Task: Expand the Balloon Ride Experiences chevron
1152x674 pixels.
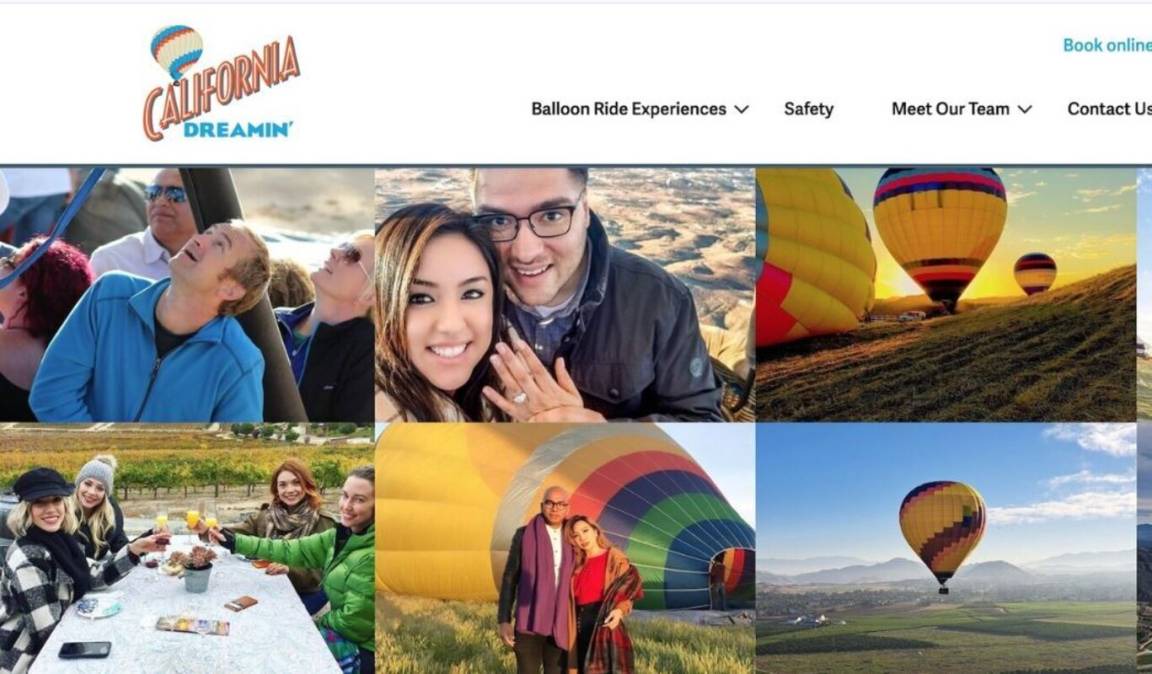Action: [741, 110]
